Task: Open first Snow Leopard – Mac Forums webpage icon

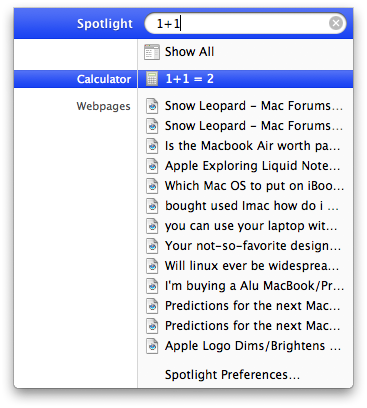Action: 152,106
